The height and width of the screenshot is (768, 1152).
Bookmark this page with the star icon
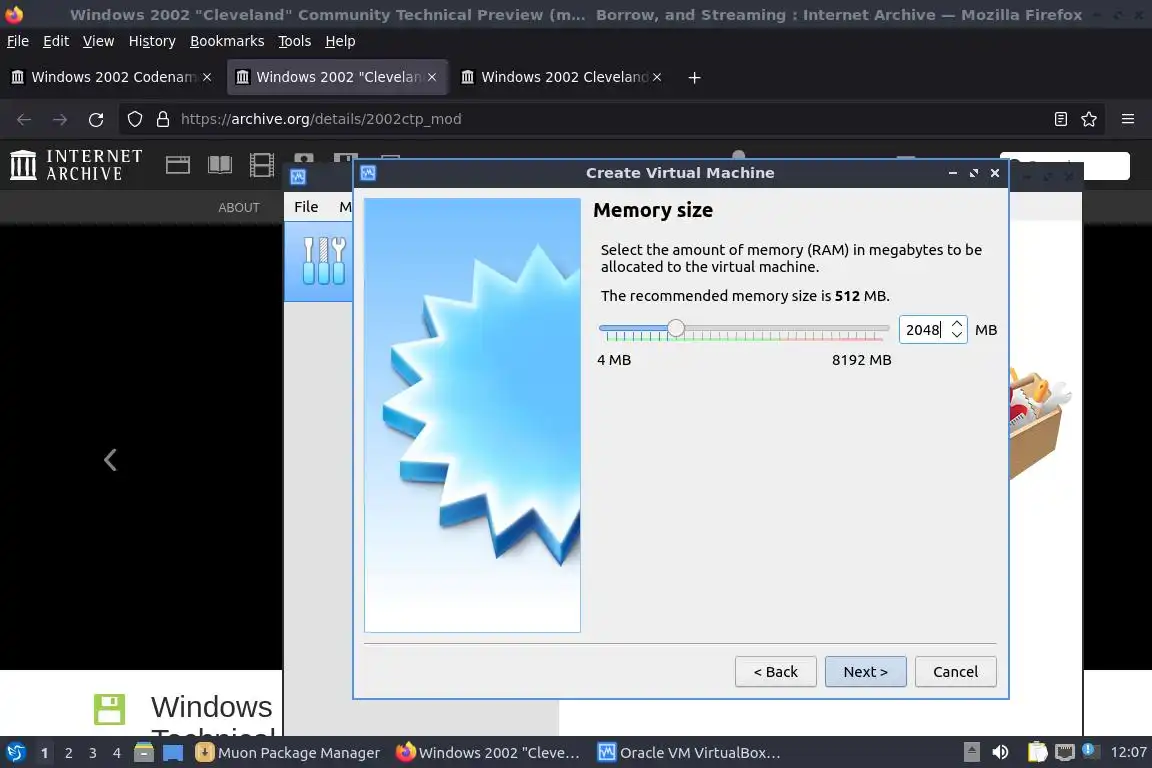(1089, 119)
